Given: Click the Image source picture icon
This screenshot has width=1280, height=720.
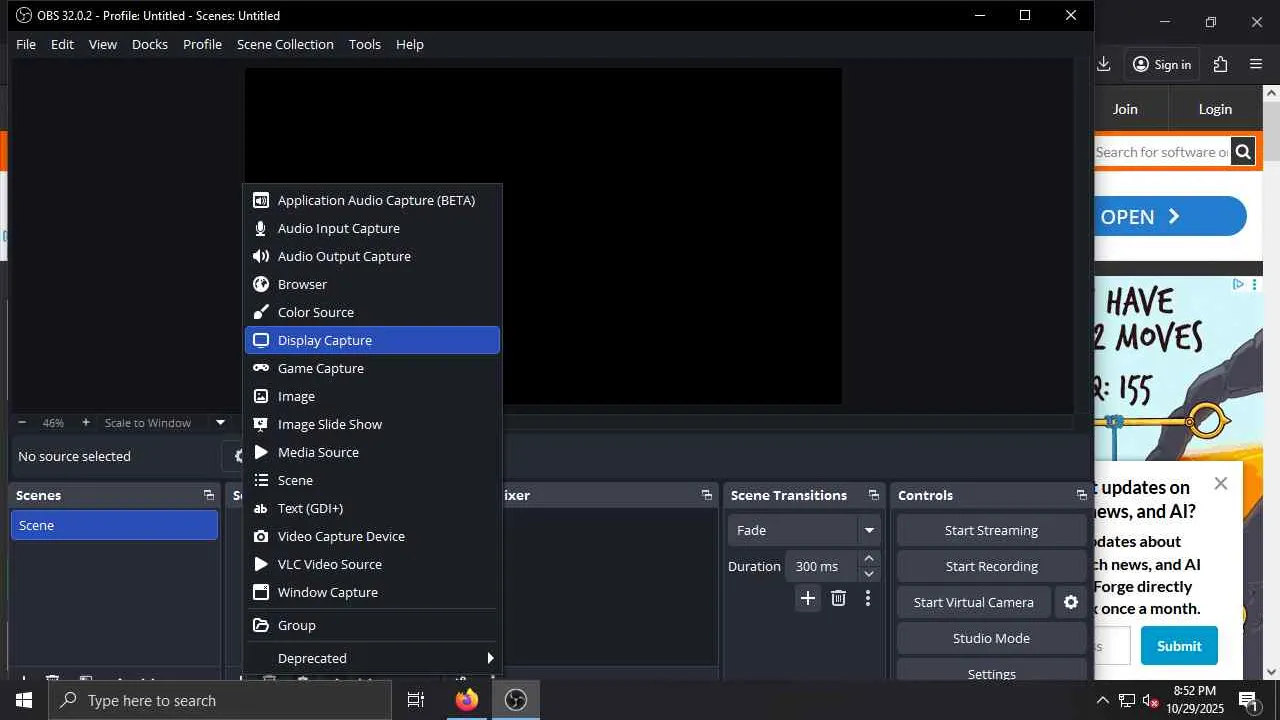Looking at the screenshot, I should (261, 396).
